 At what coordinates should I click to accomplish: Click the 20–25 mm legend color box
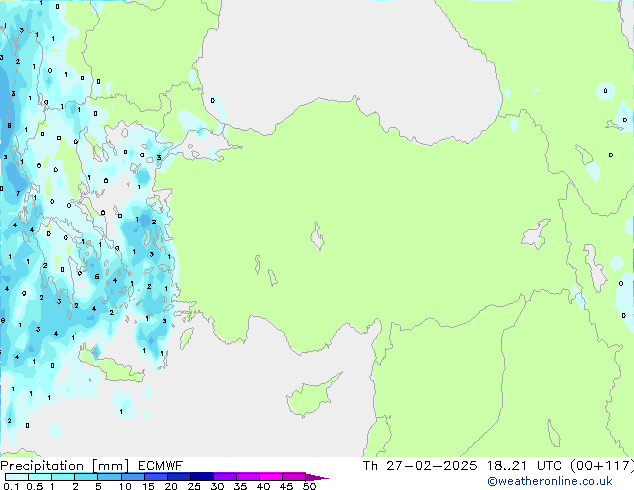pyautogui.click(x=179, y=477)
